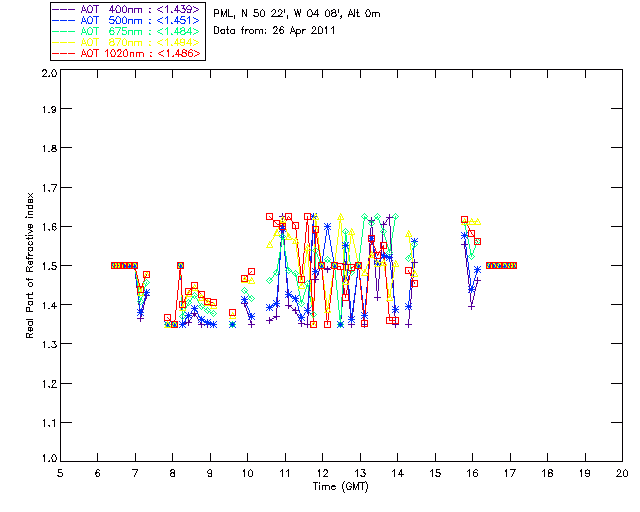
Task: Click the purple dashed line sample in legend
Action: tap(64, 9)
